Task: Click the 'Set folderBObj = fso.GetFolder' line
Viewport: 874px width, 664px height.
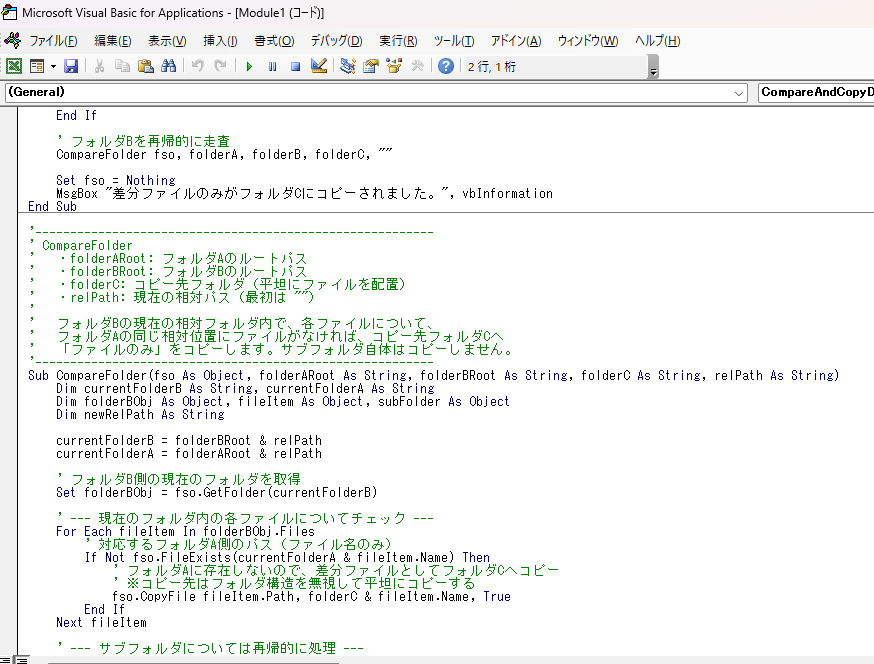Action: (x=217, y=493)
